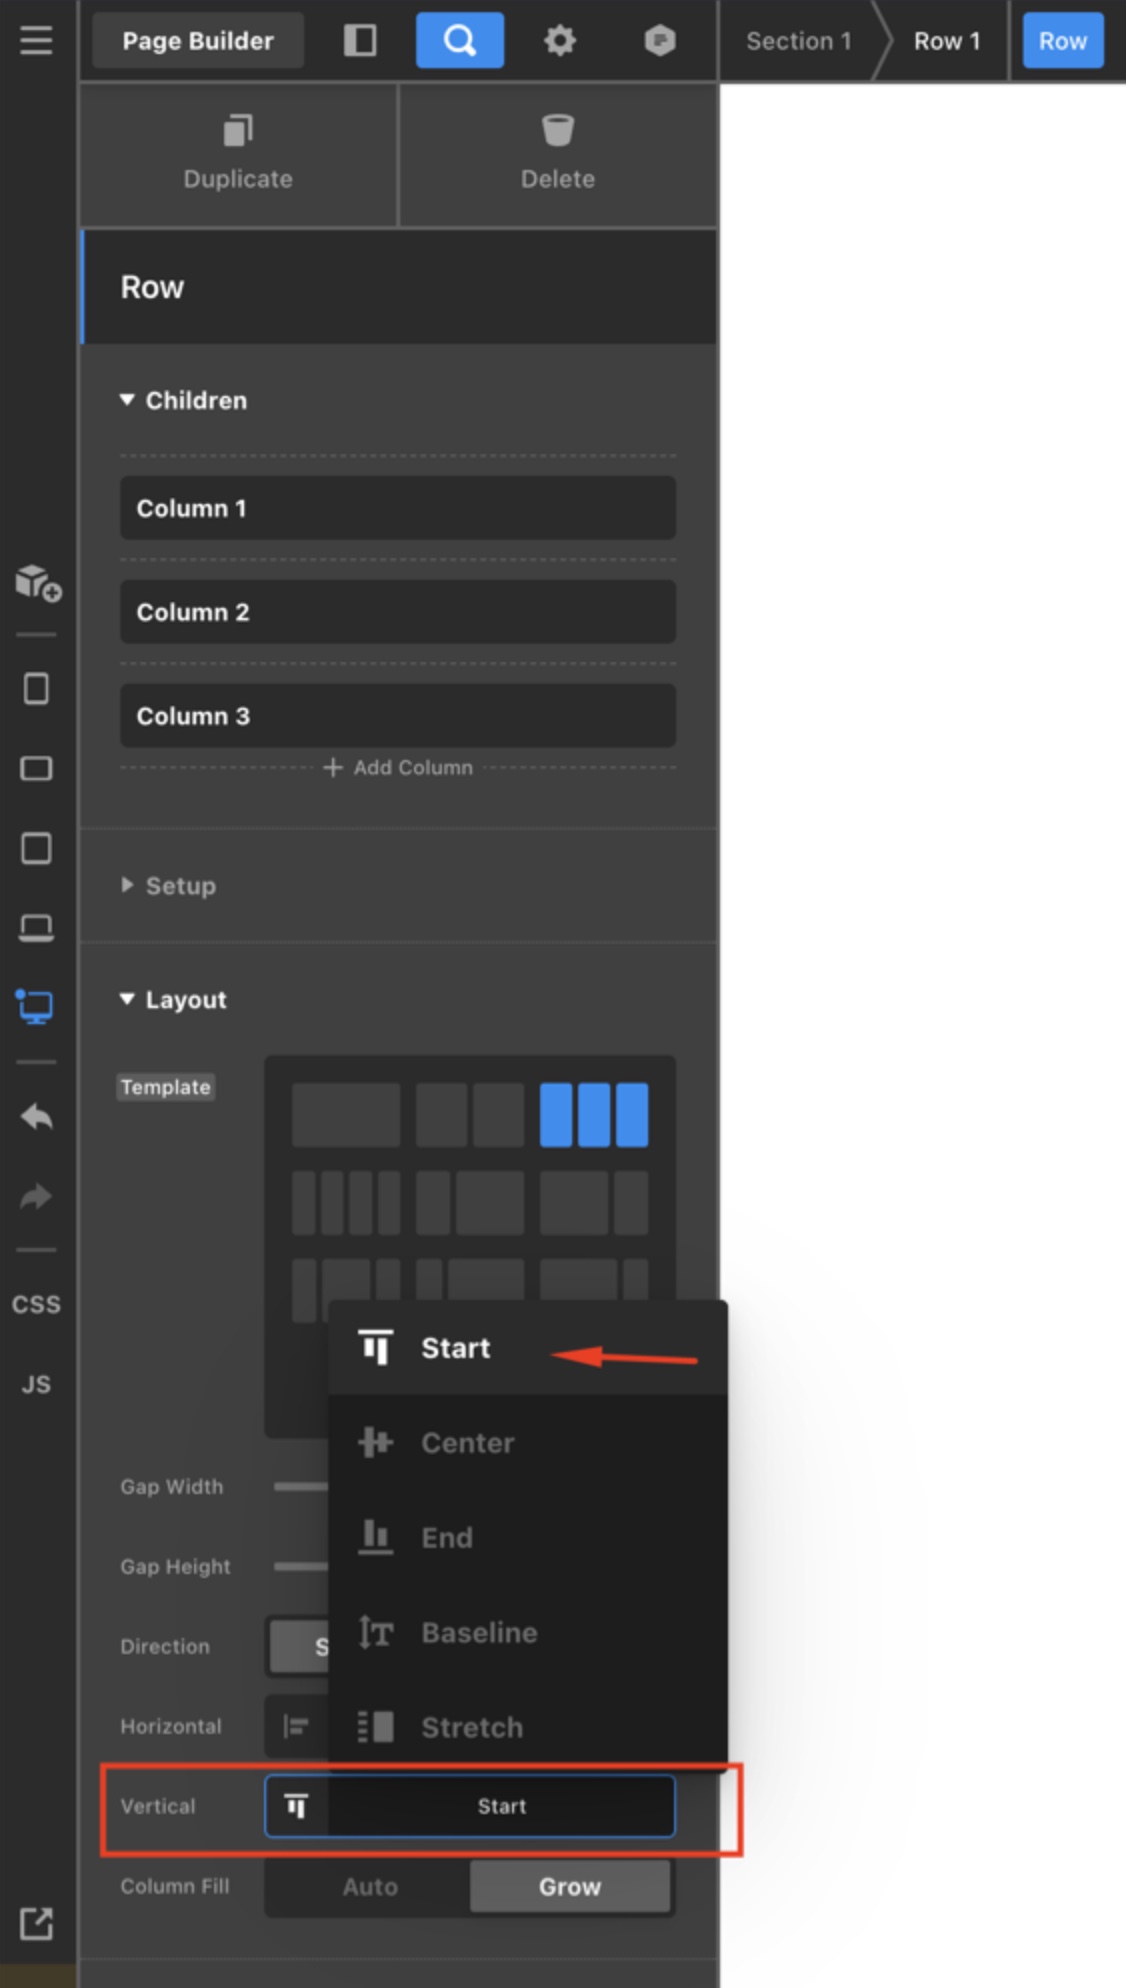Select Column 2 in children list
Viewport: 1126px width, 1988px height.
398,612
